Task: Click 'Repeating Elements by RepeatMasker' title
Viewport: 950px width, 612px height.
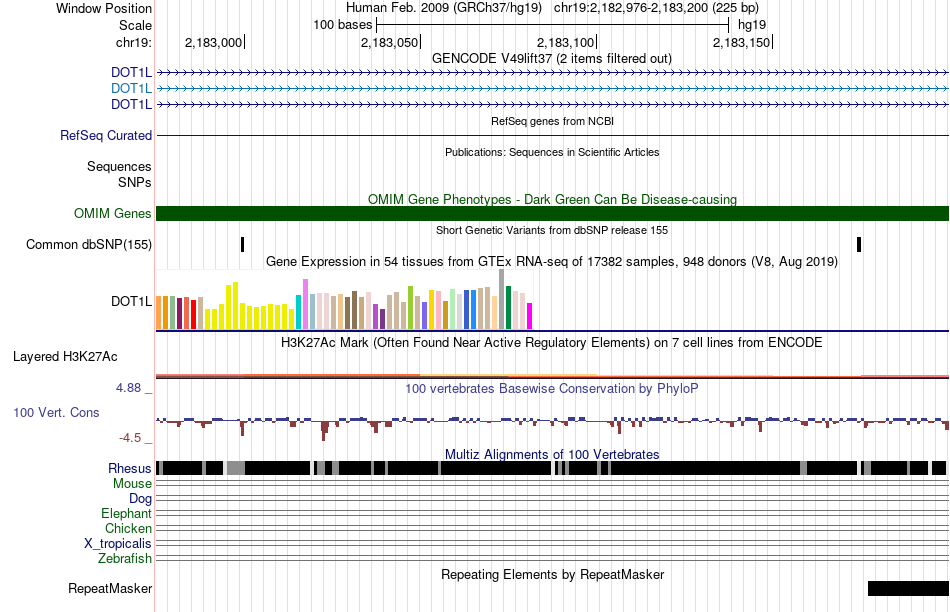Action: tap(553, 574)
